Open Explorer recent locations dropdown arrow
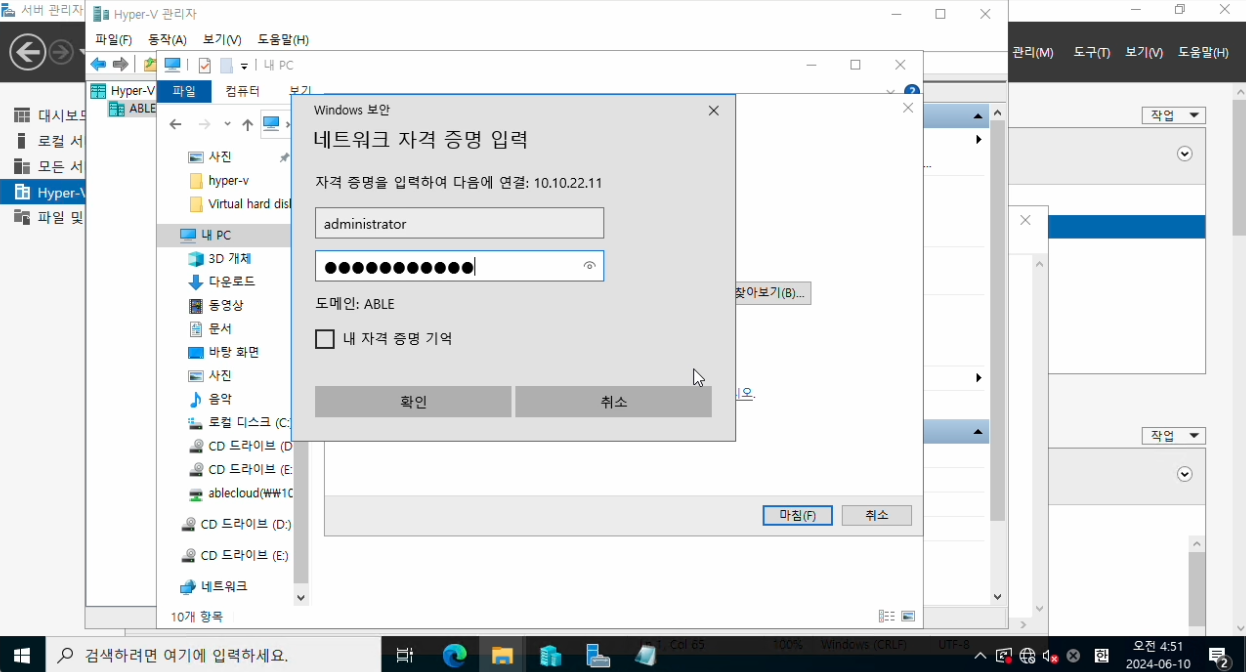The width and height of the screenshot is (1246, 672). 228,124
